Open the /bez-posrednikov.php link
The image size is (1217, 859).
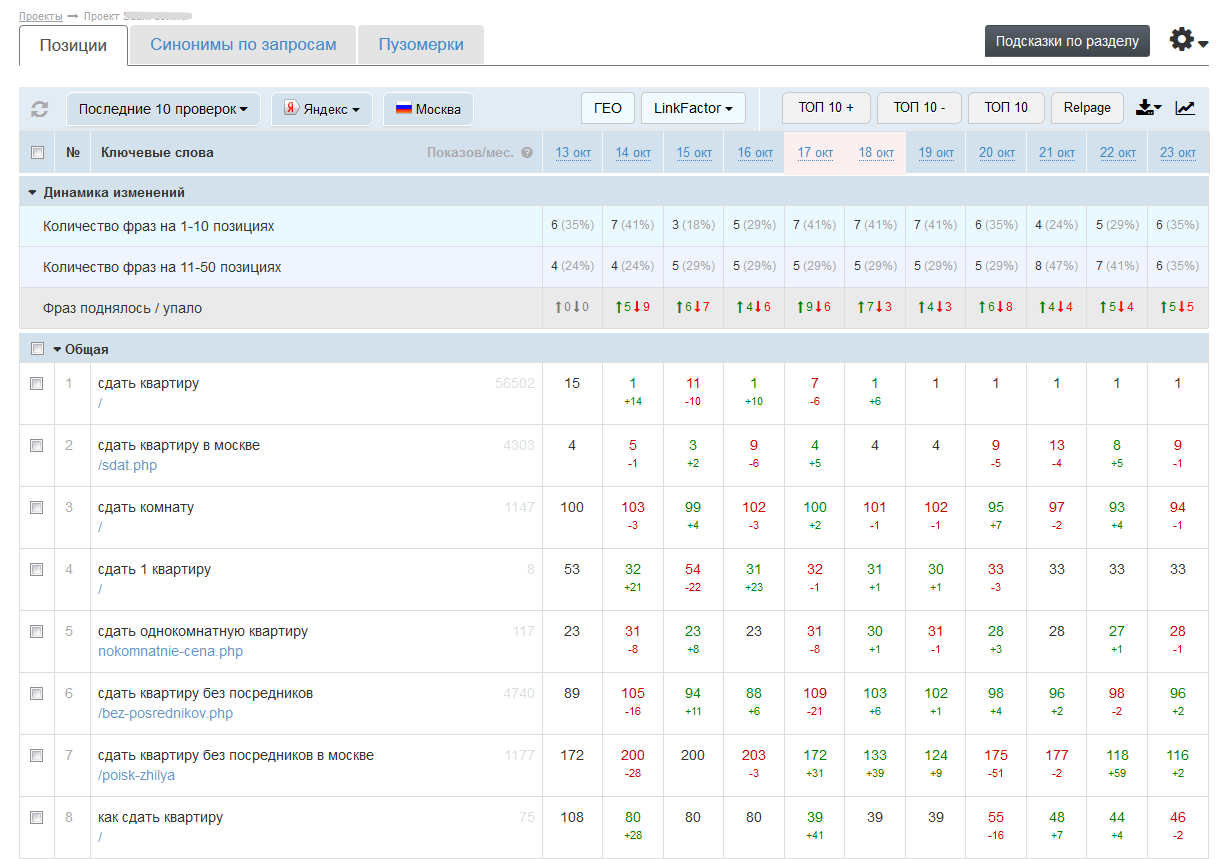point(165,713)
